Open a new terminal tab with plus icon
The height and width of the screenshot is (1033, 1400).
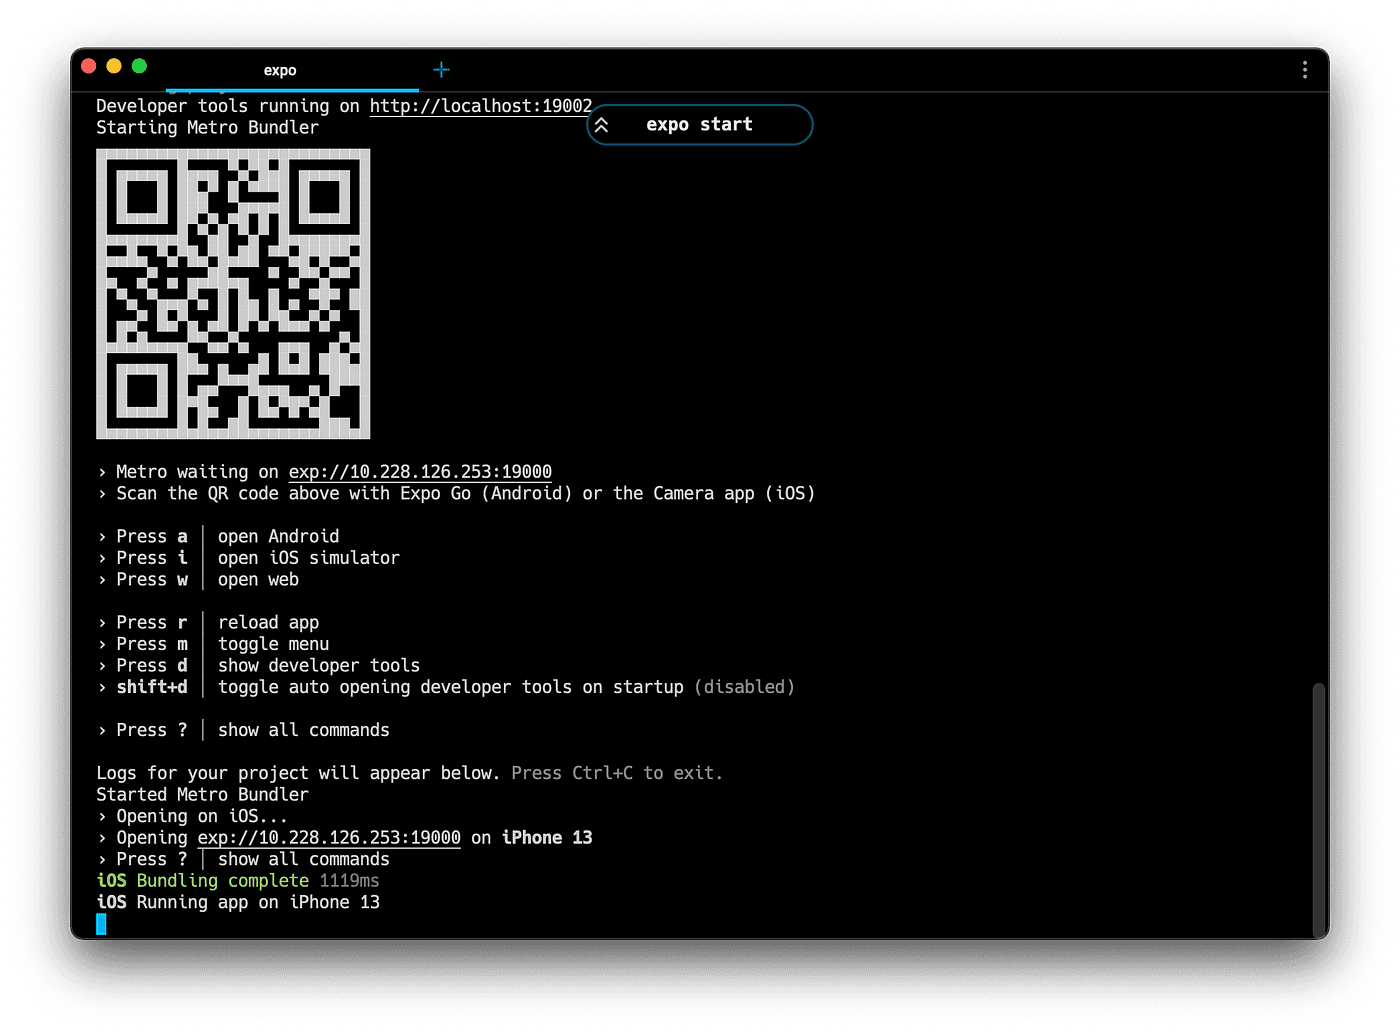[441, 70]
